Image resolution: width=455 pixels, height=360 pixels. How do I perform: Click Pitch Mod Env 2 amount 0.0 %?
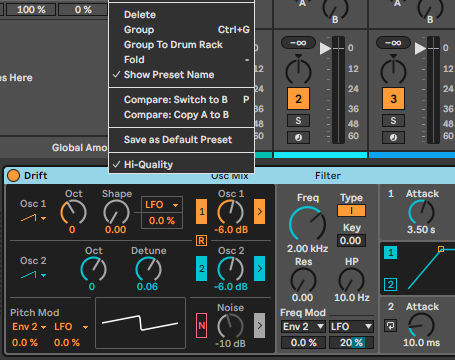click(x=25, y=342)
